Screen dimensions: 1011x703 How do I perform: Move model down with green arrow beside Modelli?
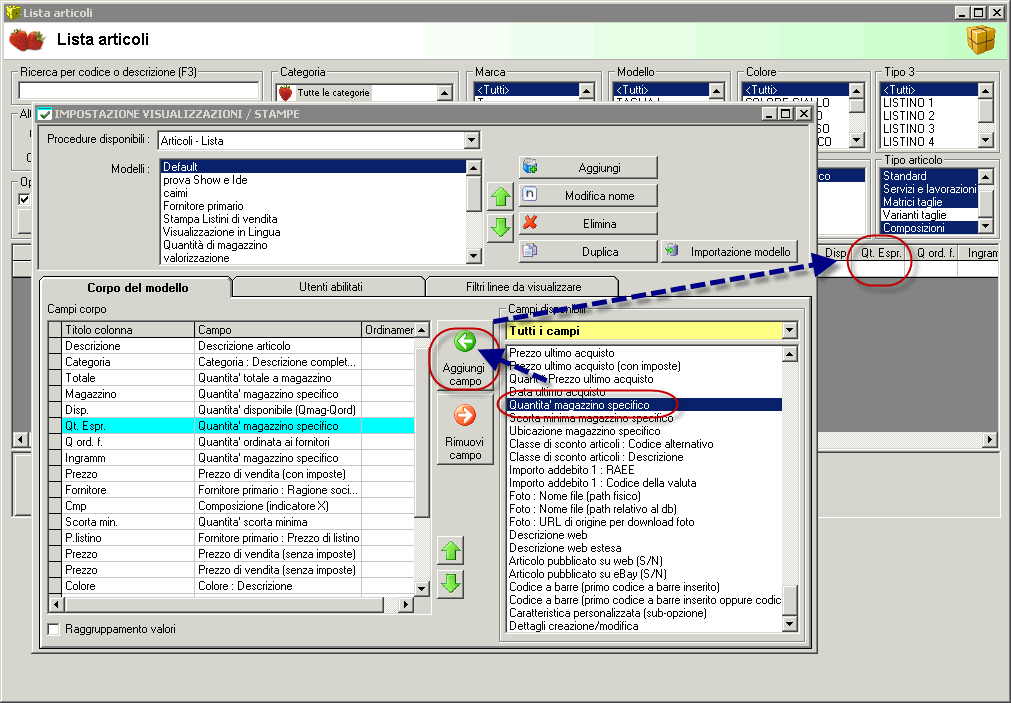pos(500,227)
